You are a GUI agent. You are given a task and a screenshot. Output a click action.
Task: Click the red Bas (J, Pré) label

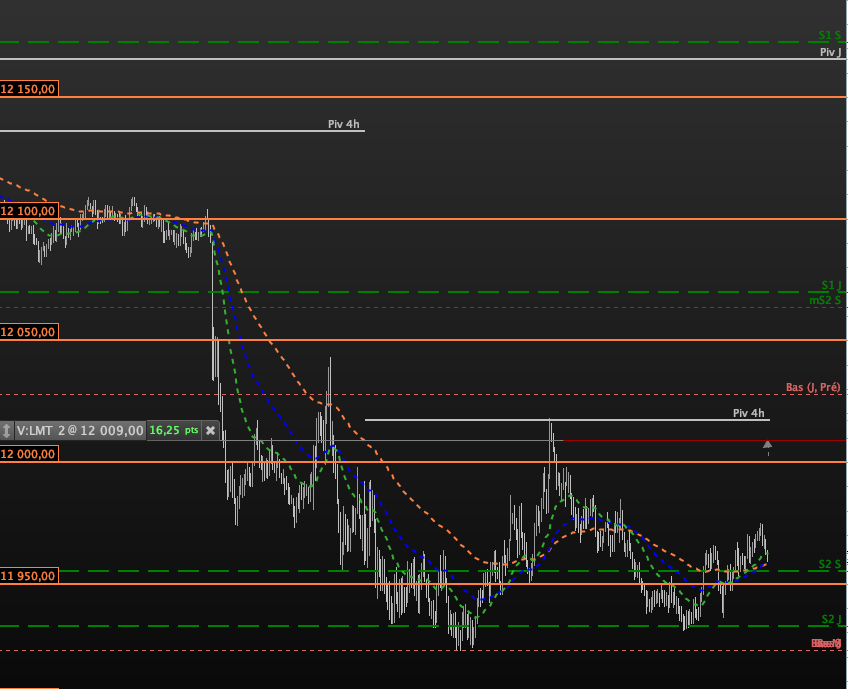point(813,387)
